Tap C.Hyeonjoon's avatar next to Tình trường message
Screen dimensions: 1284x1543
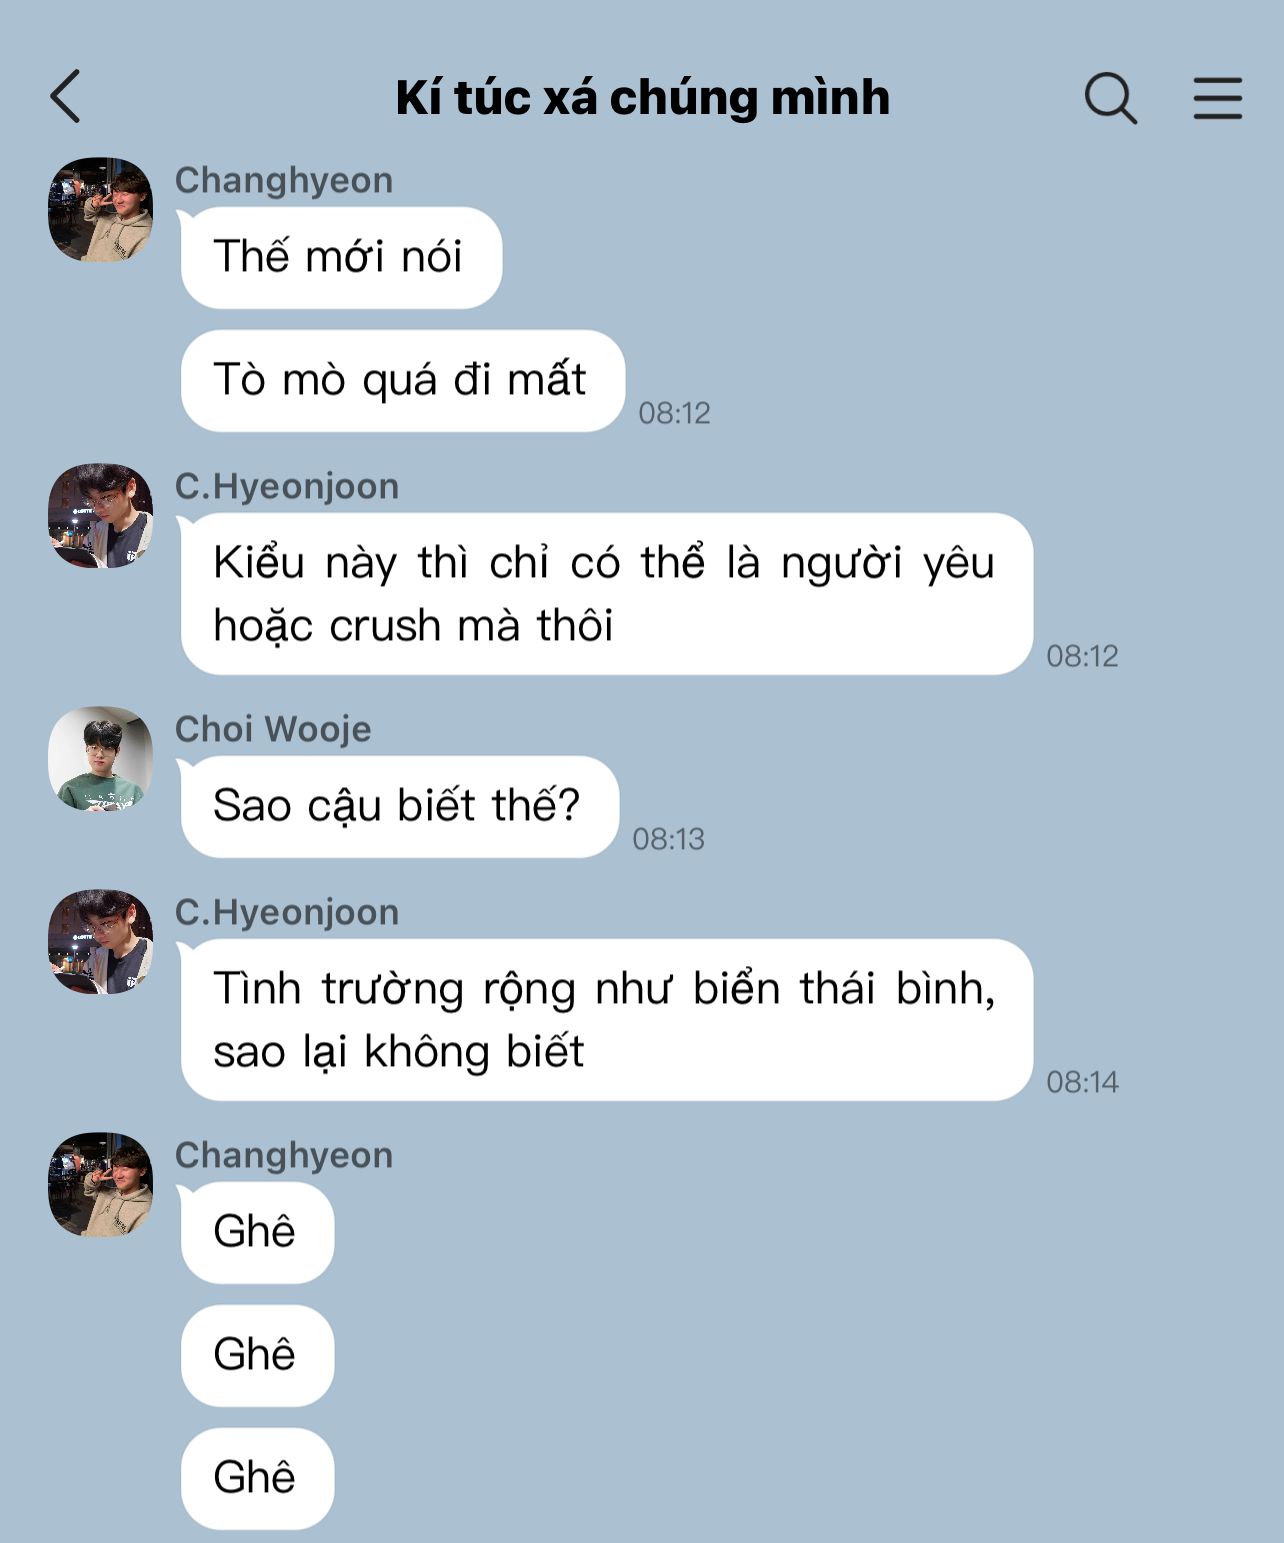100,941
